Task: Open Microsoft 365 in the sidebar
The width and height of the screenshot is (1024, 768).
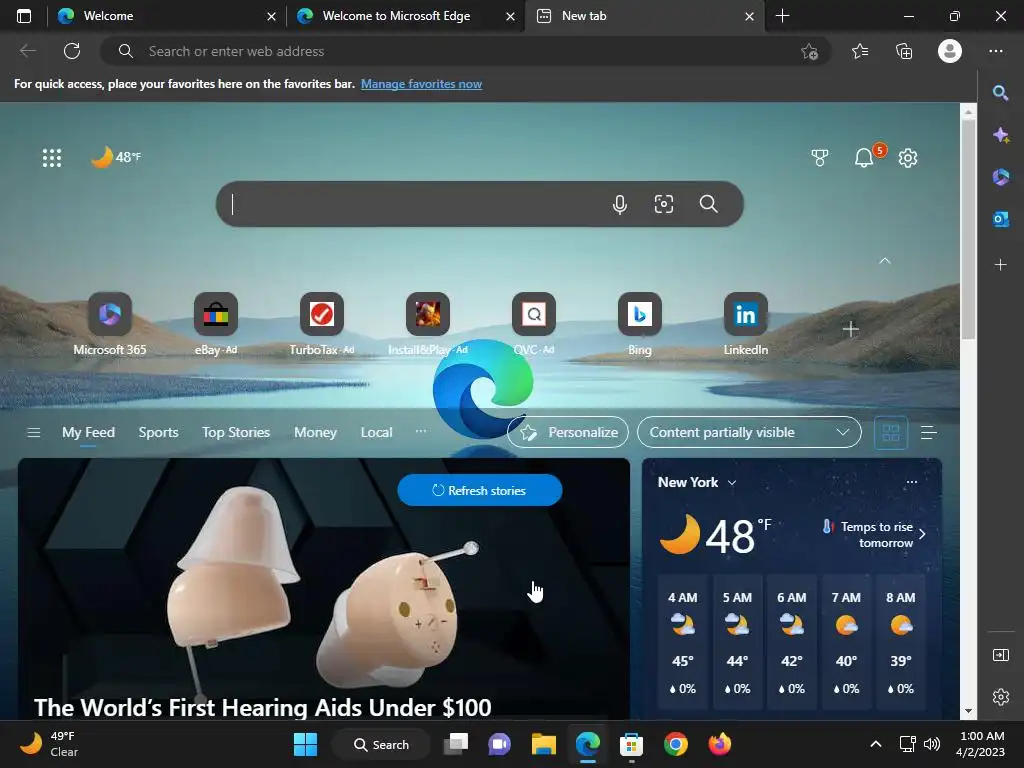Action: point(1000,177)
